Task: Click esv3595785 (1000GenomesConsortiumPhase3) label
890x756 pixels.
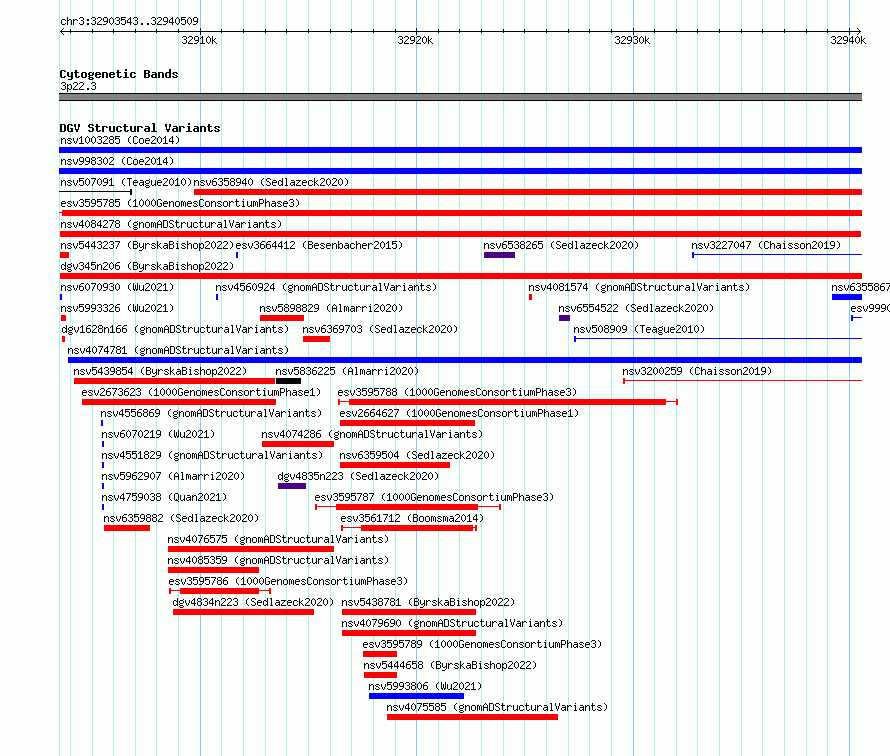Action: pyautogui.click(x=180, y=203)
